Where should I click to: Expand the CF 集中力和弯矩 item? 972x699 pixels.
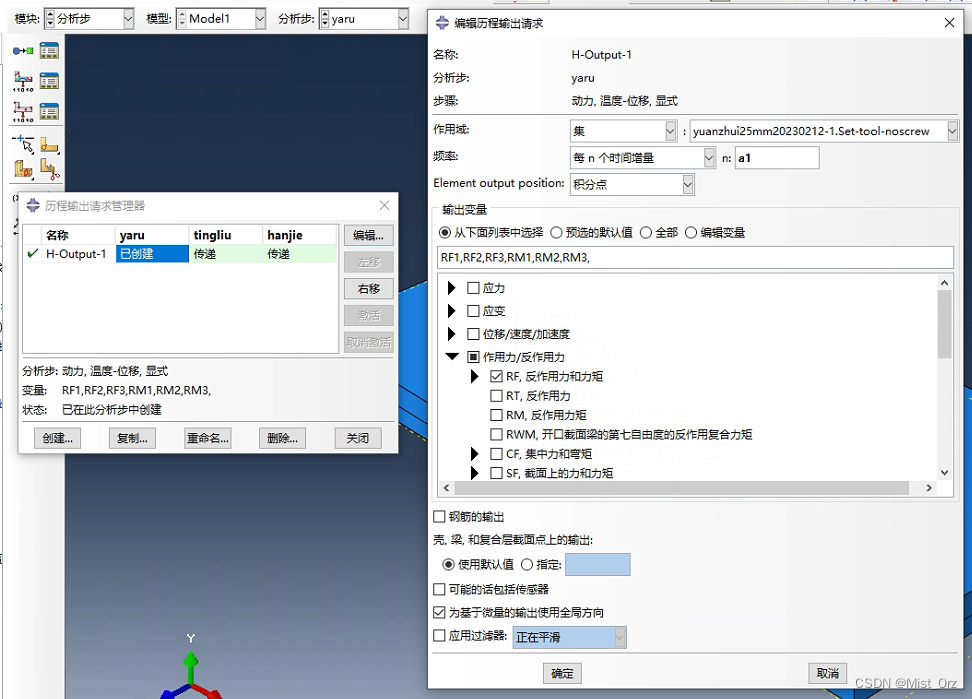474,454
